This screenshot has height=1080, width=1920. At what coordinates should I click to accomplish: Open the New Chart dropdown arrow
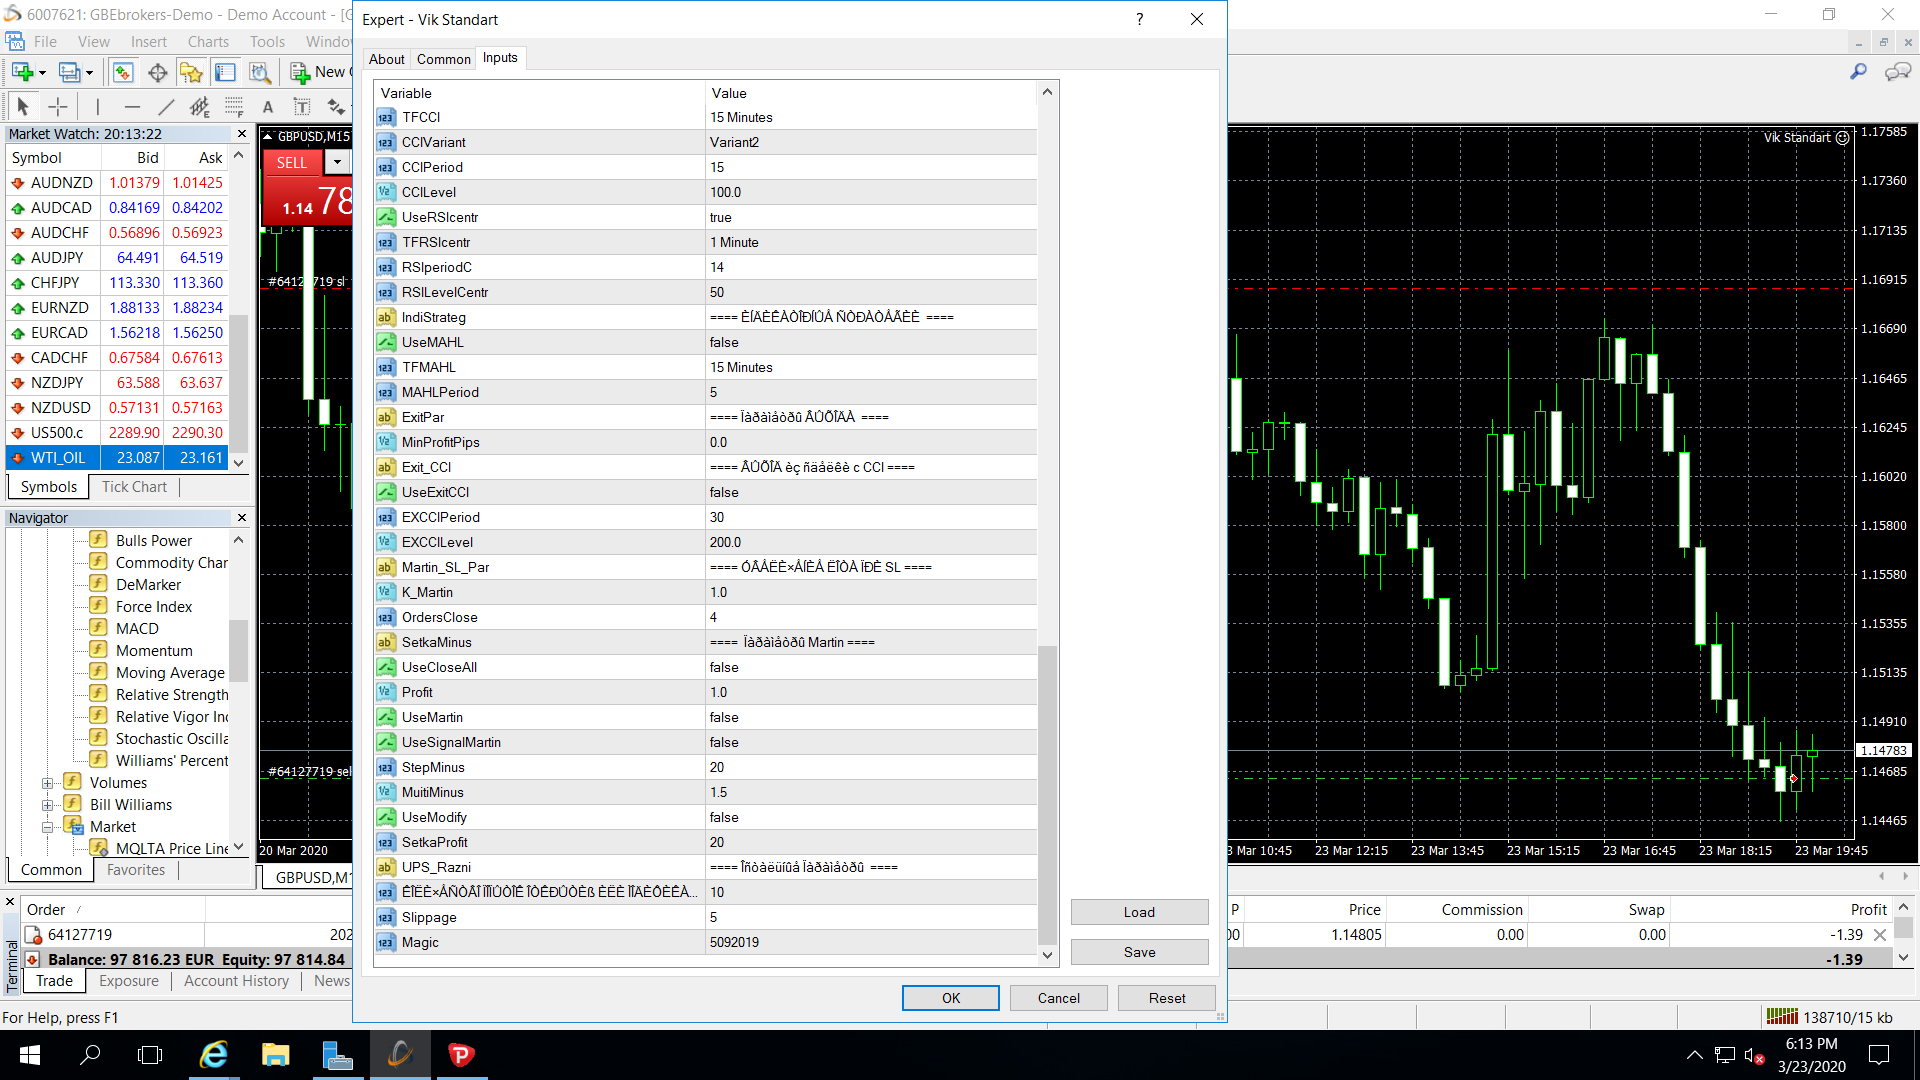[x=42, y=73]
